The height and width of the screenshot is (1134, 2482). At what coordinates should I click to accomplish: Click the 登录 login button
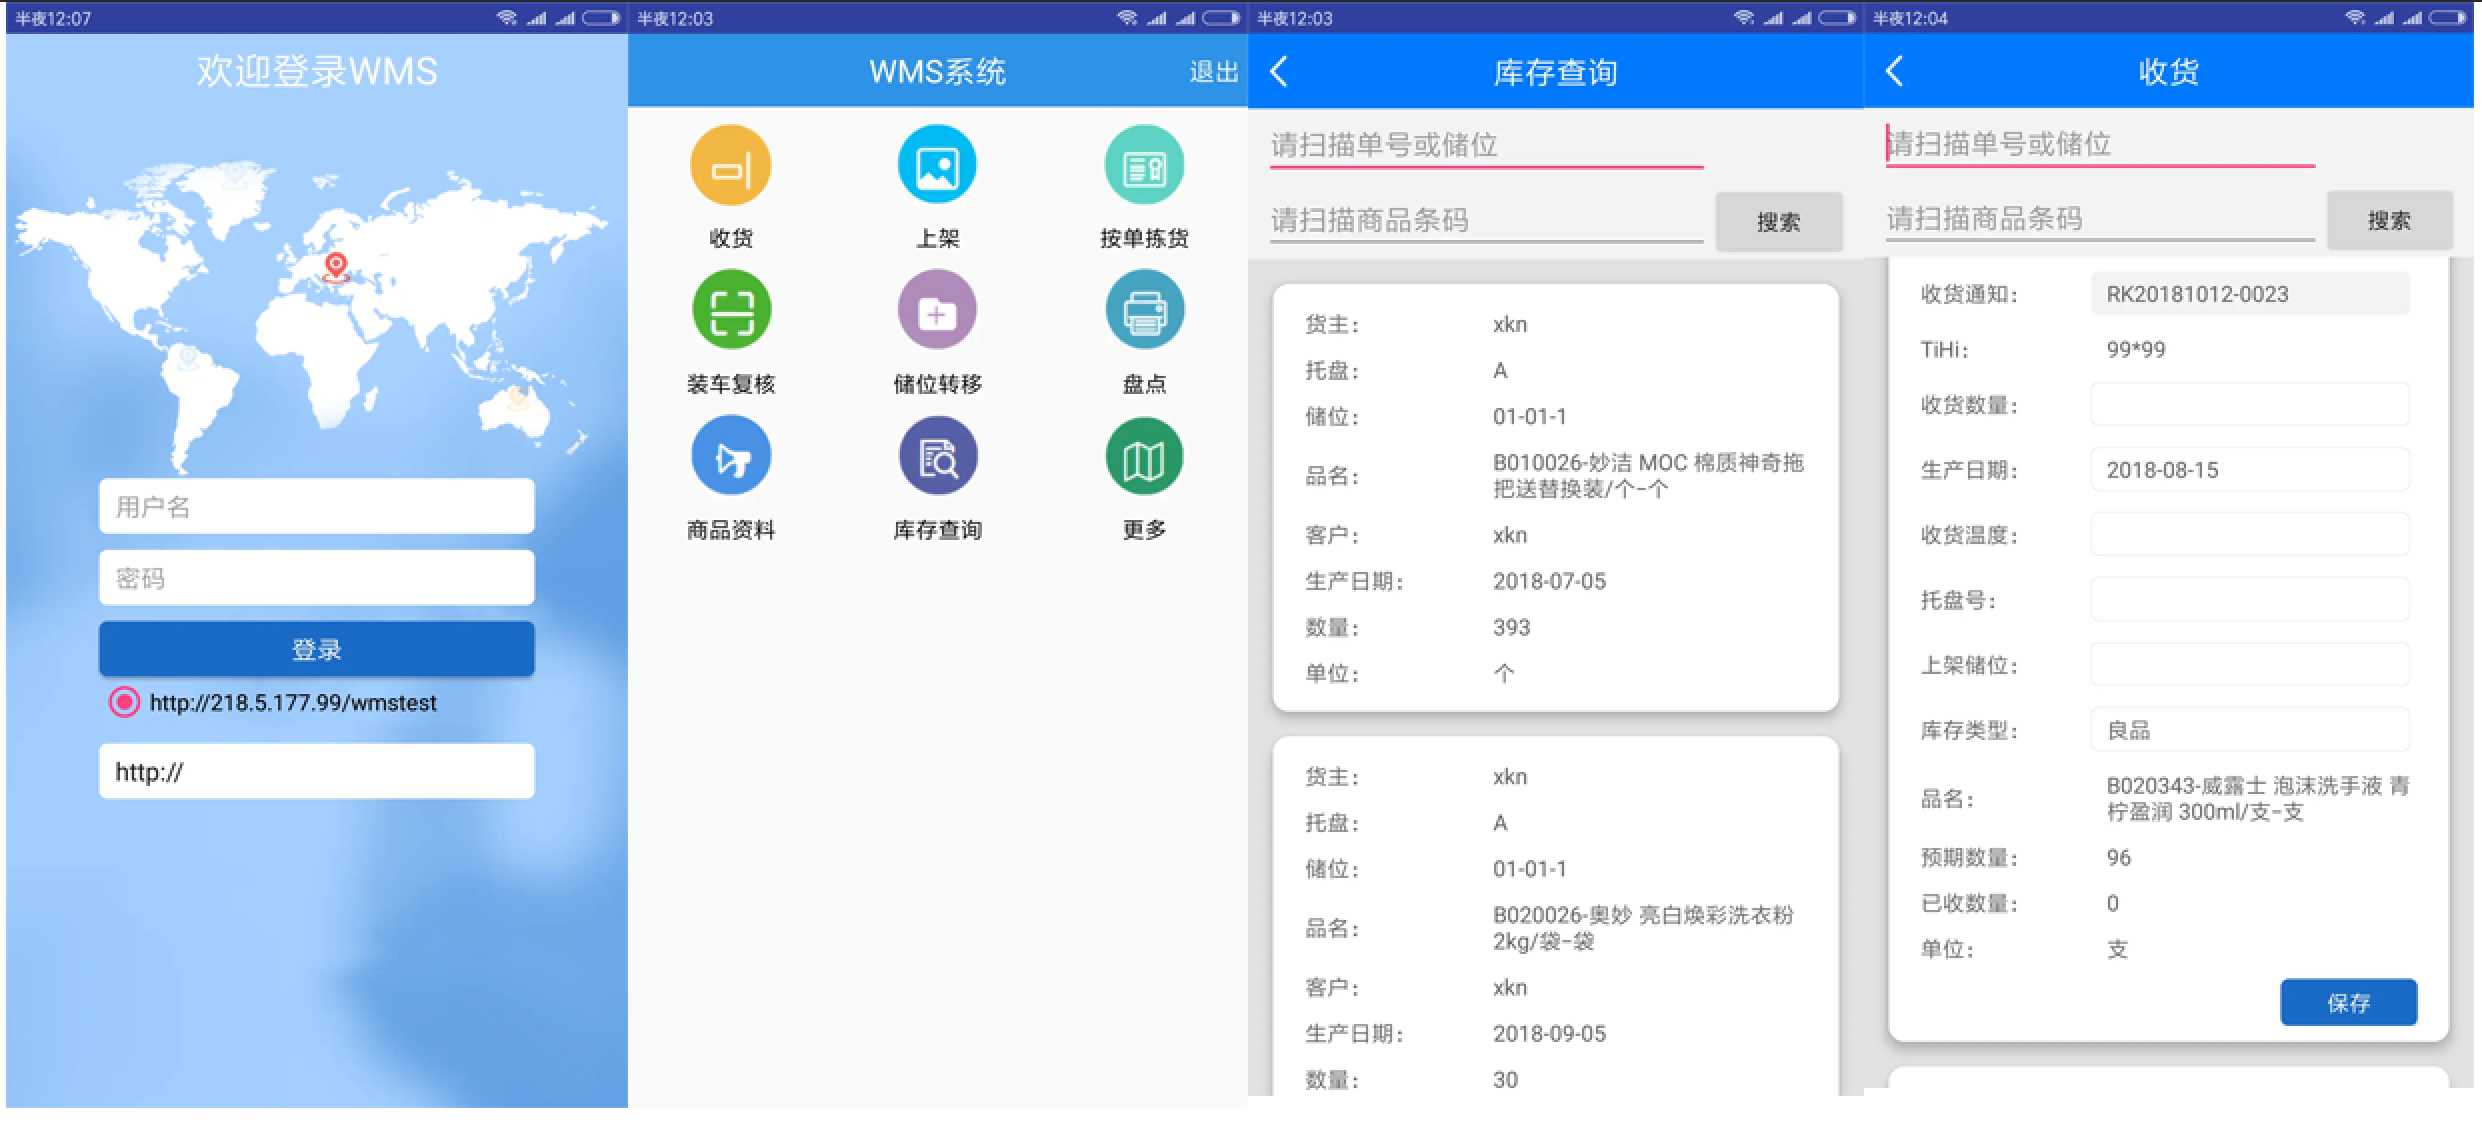pyautogui.click(x=317, y=649)
